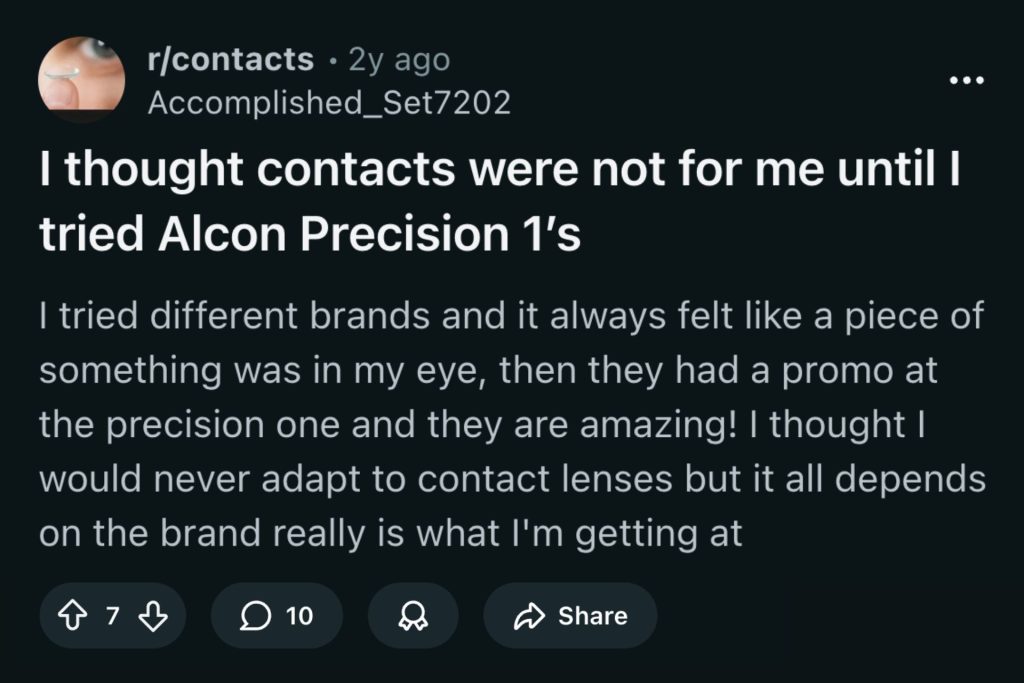Click the share arrow icon
Image resolution: width=1024 pixels, height=683 pixels.
coord(528,616)
